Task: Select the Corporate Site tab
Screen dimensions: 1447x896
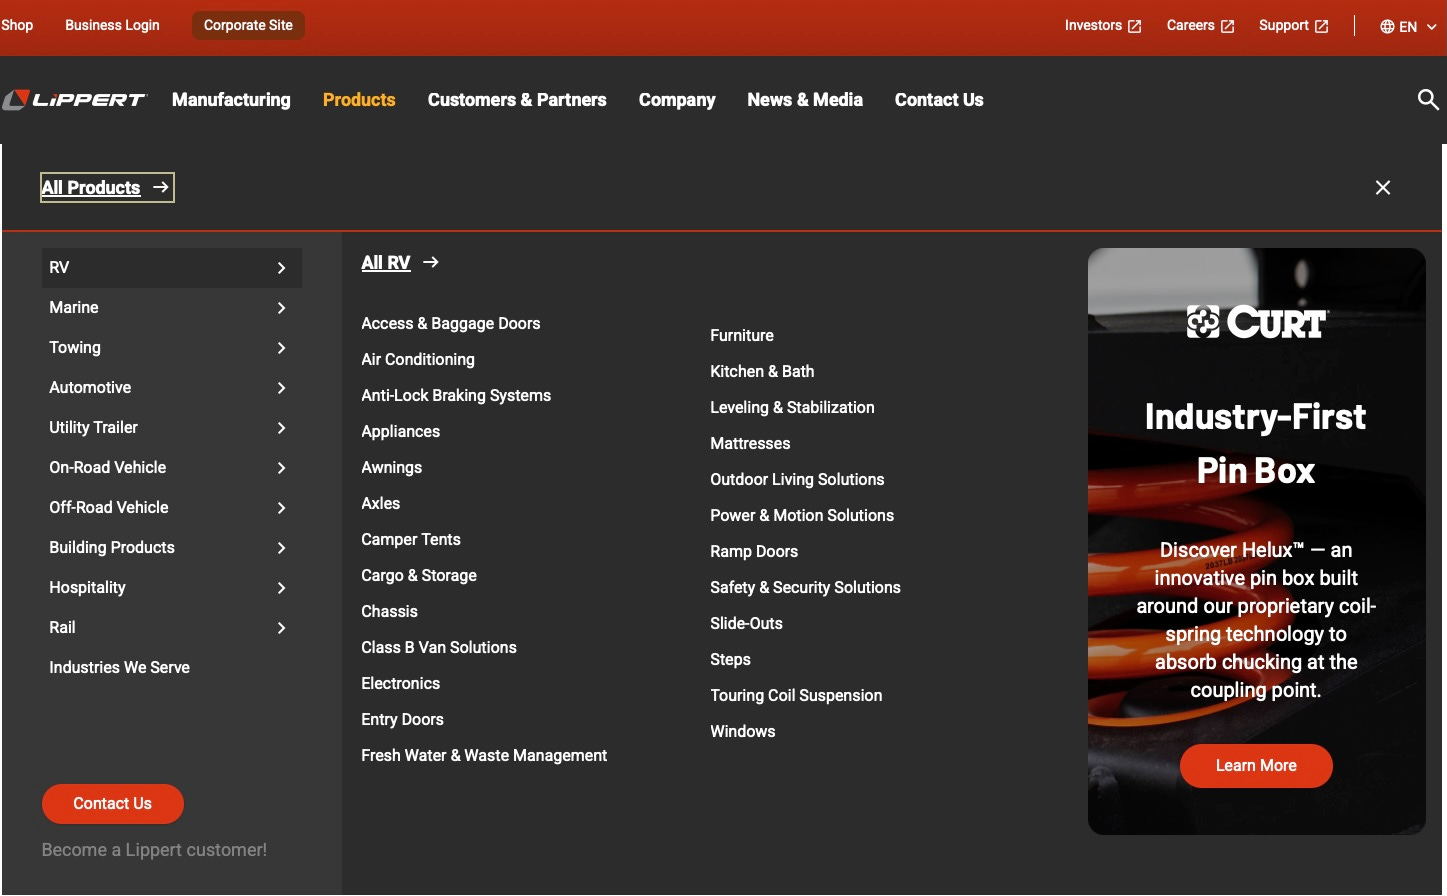Action: (248, 25)
